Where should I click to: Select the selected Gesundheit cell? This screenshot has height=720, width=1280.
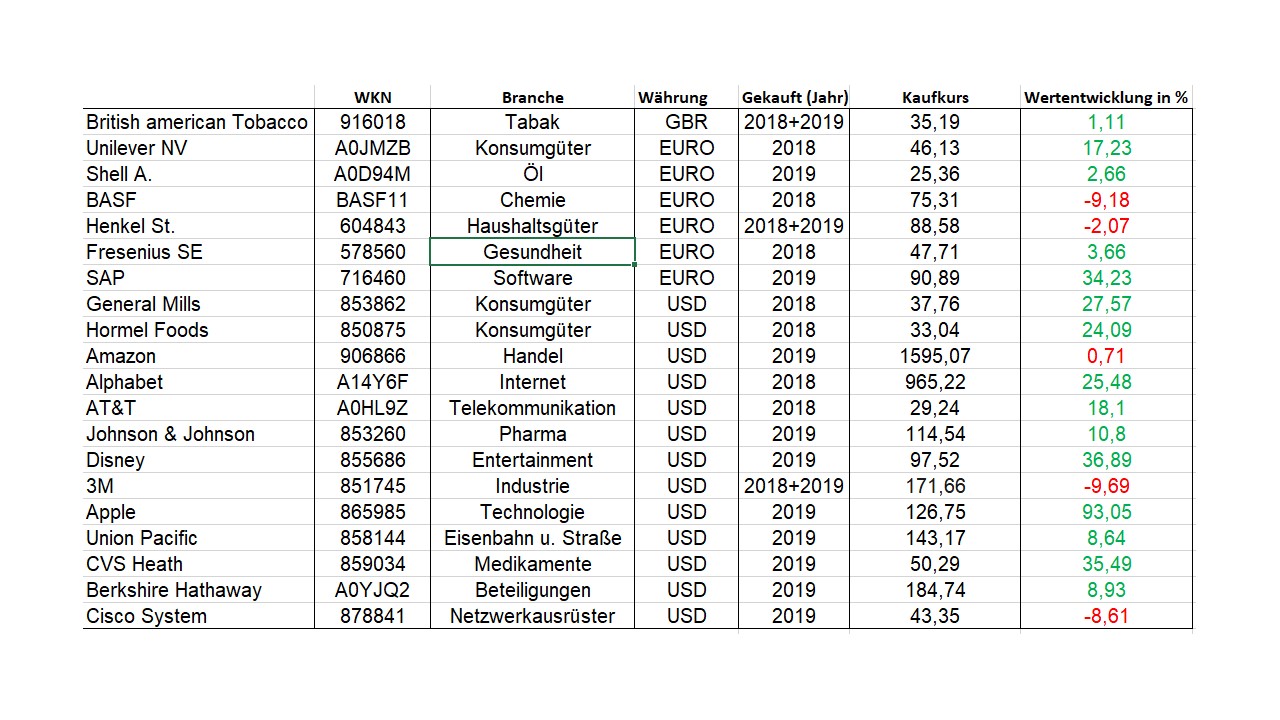[532, 252]
